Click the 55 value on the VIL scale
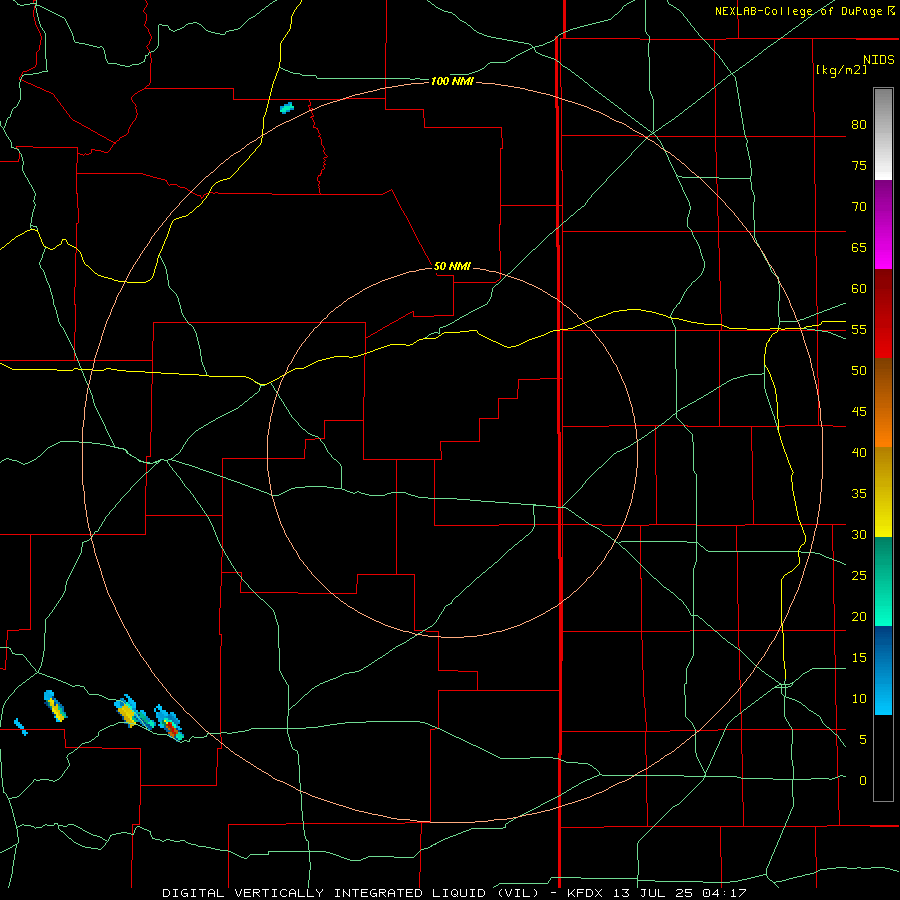The image size is (900, 900). click(859, 330)
